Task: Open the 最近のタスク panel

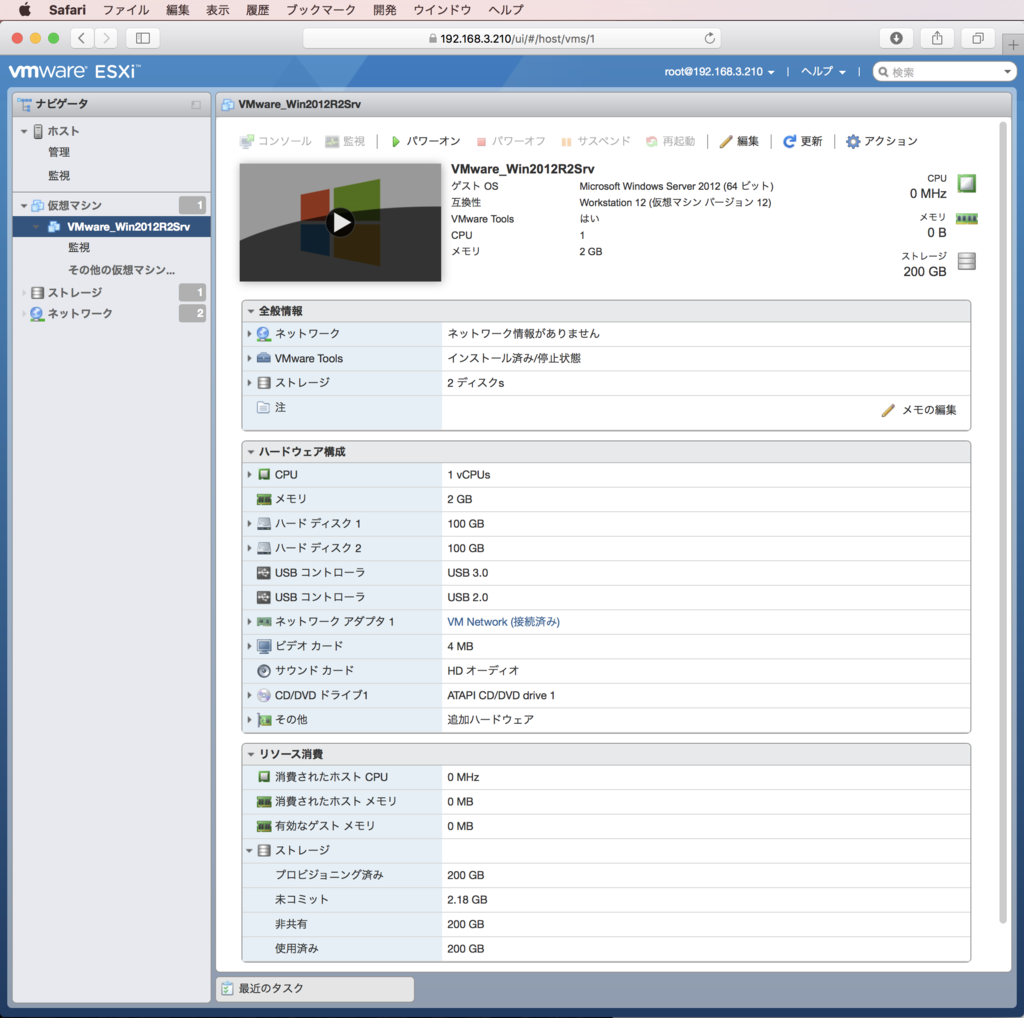Action: (315, 989)
